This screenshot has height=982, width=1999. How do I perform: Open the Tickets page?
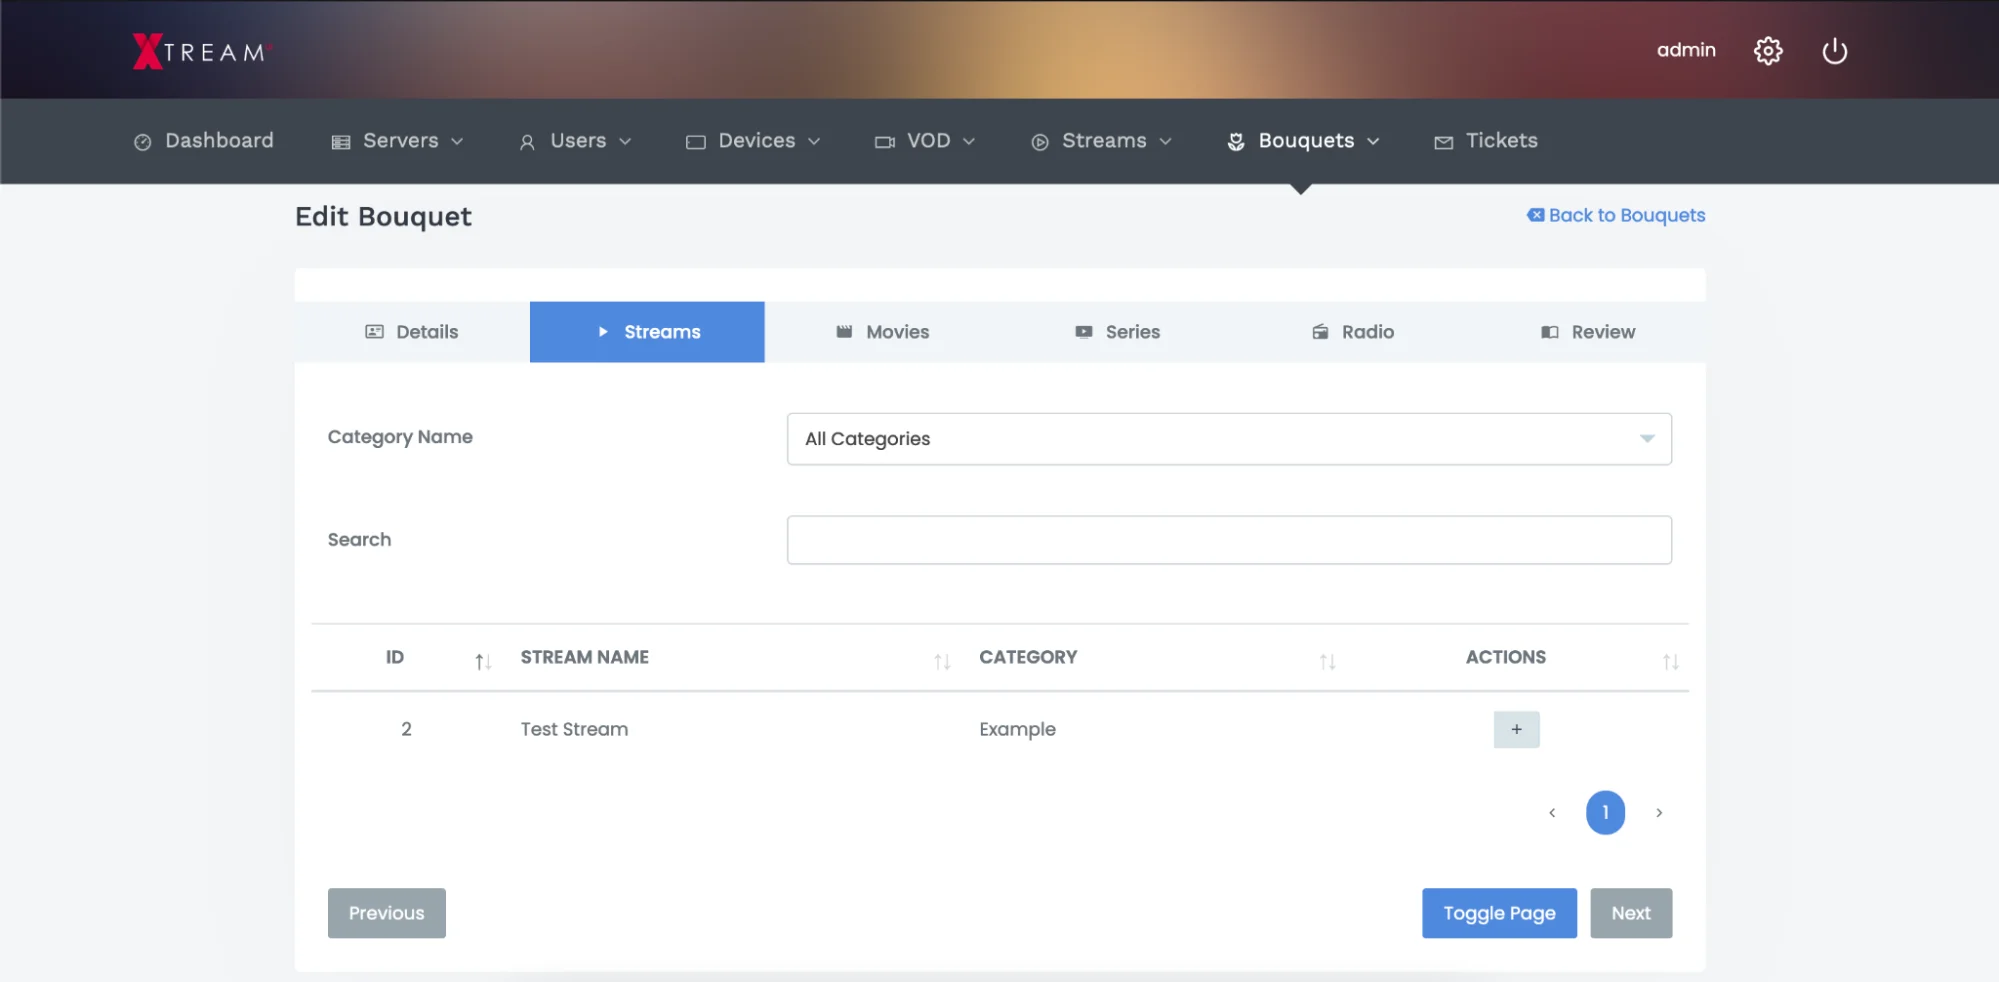1486,141
